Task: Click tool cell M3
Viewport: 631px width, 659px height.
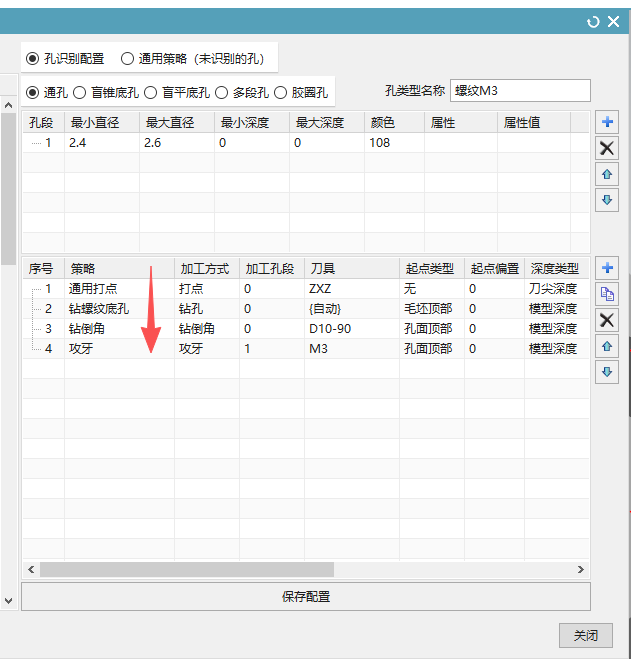Action: coord(352,349)
